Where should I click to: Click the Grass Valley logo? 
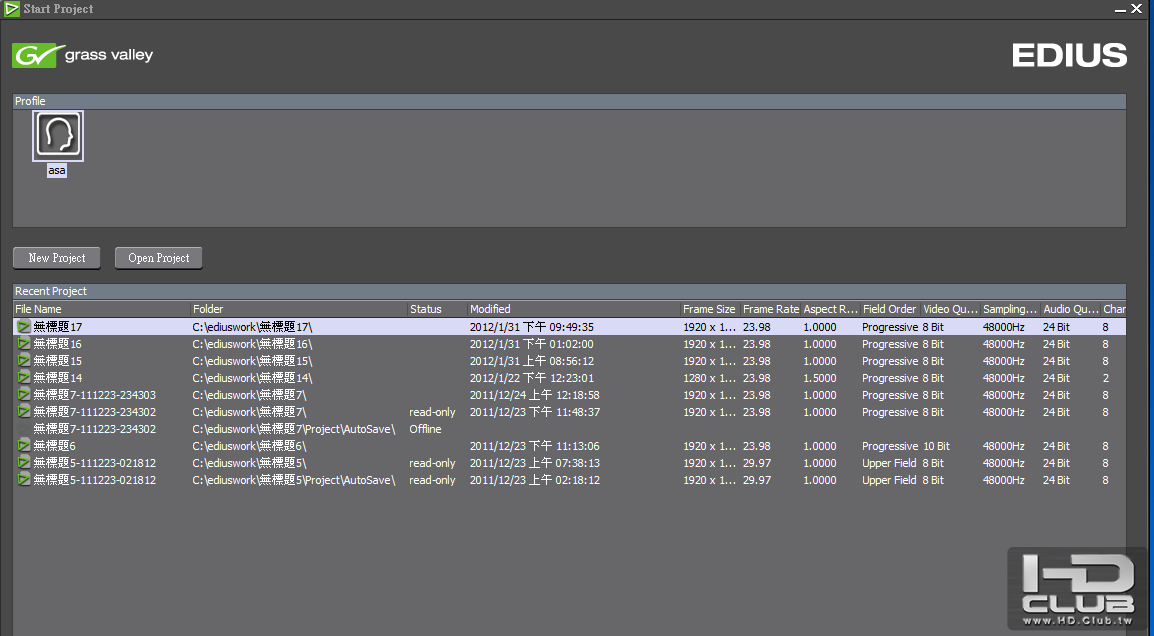[x=83, y=56]
